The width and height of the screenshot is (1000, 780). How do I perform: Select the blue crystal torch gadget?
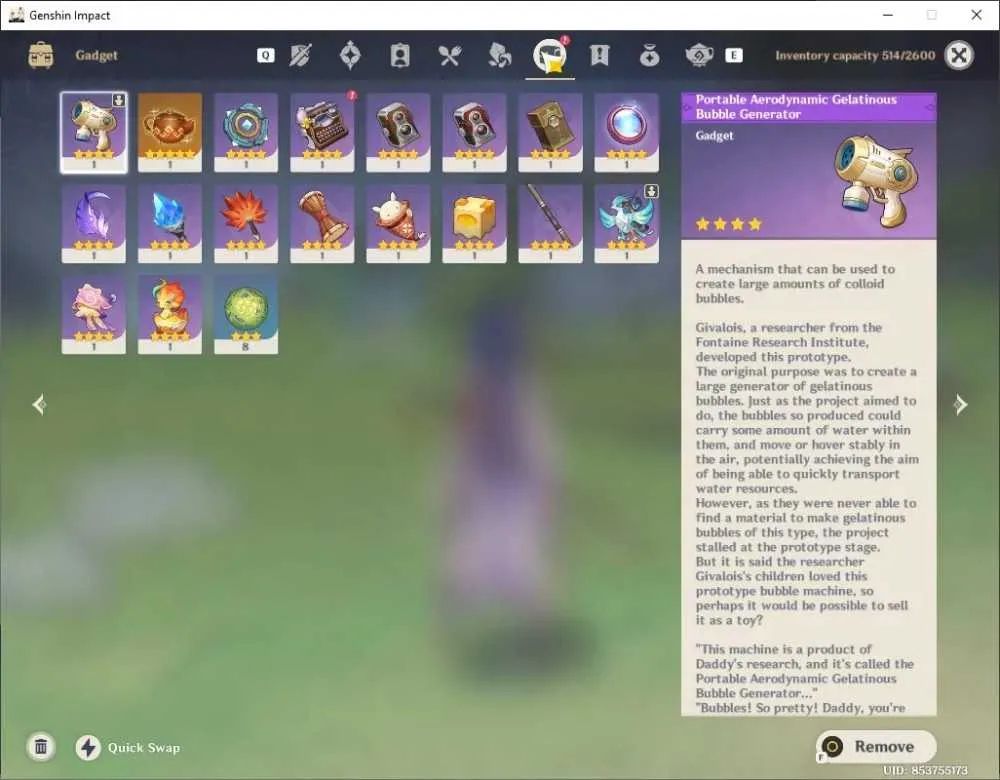coord(170,224)
